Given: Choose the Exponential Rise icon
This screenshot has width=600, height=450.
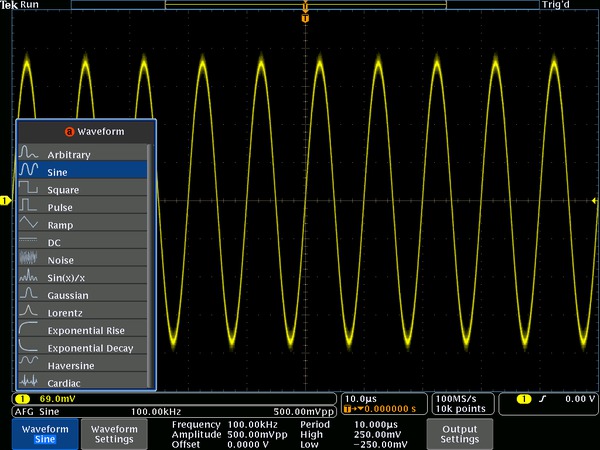Looking at the screenshot, I should click(x=29, y=330).
